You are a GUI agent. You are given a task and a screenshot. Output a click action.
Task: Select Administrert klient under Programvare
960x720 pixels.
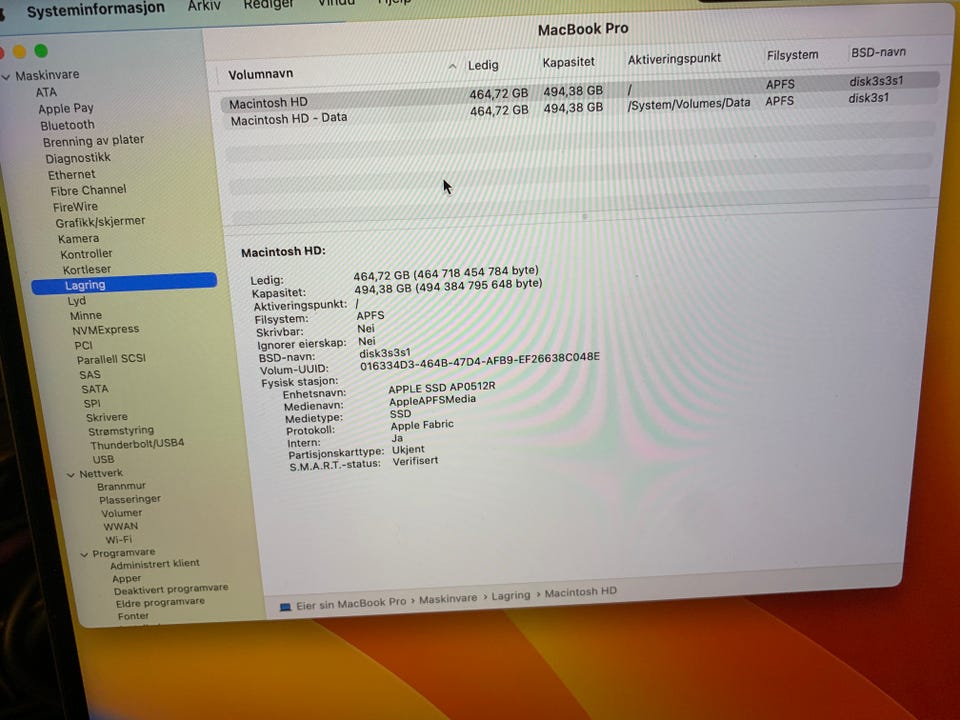pyautogui.click(x=154, y=564)
